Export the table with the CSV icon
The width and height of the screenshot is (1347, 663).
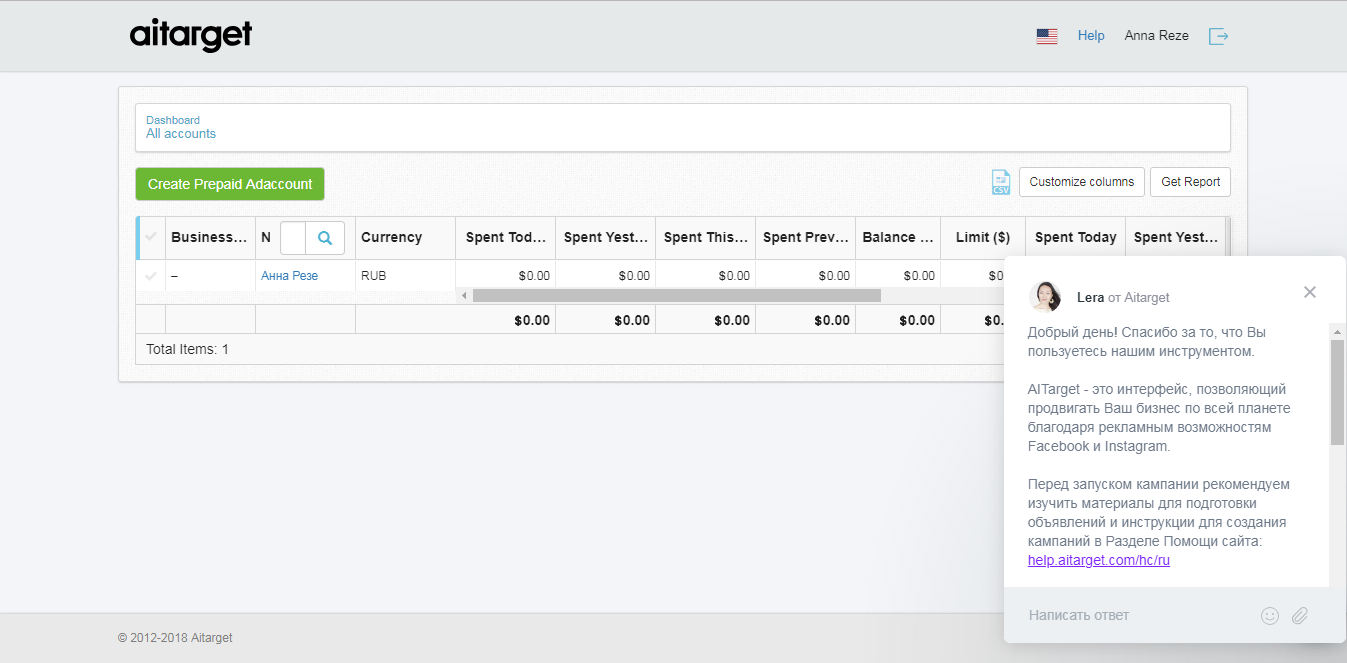pyautogui.click(x=1000, y=182)
